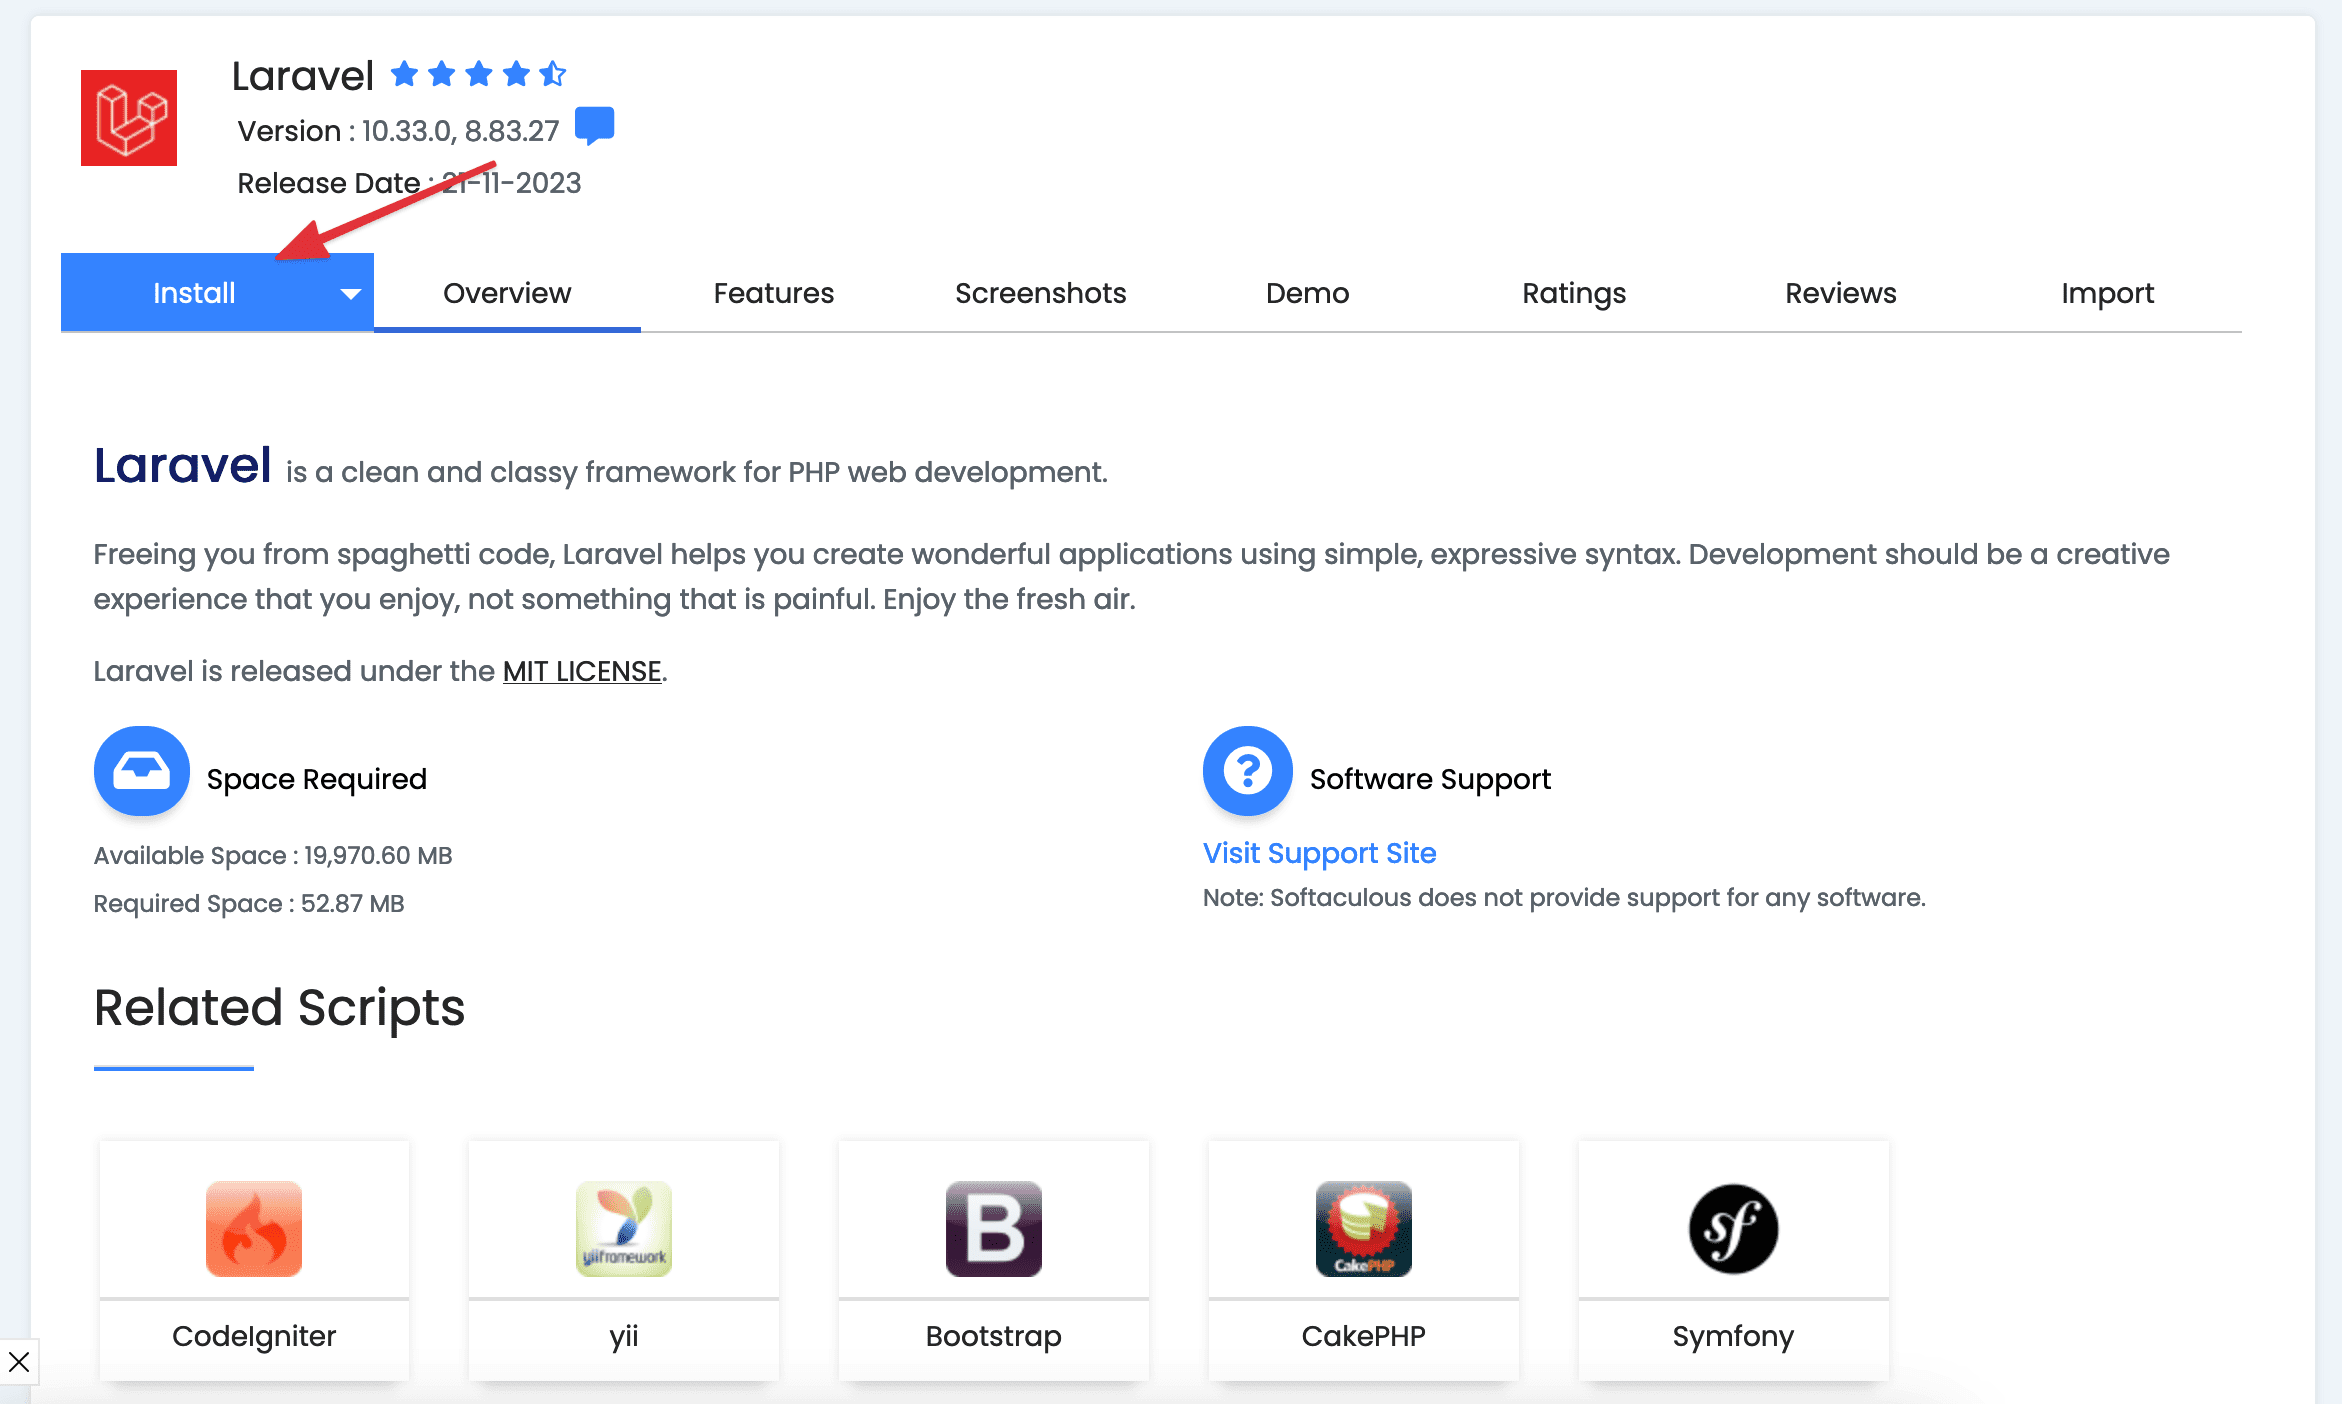Open the Symfony sf icon
Viewport: 2342px width, 1404px height.
click(1734, 1229)
